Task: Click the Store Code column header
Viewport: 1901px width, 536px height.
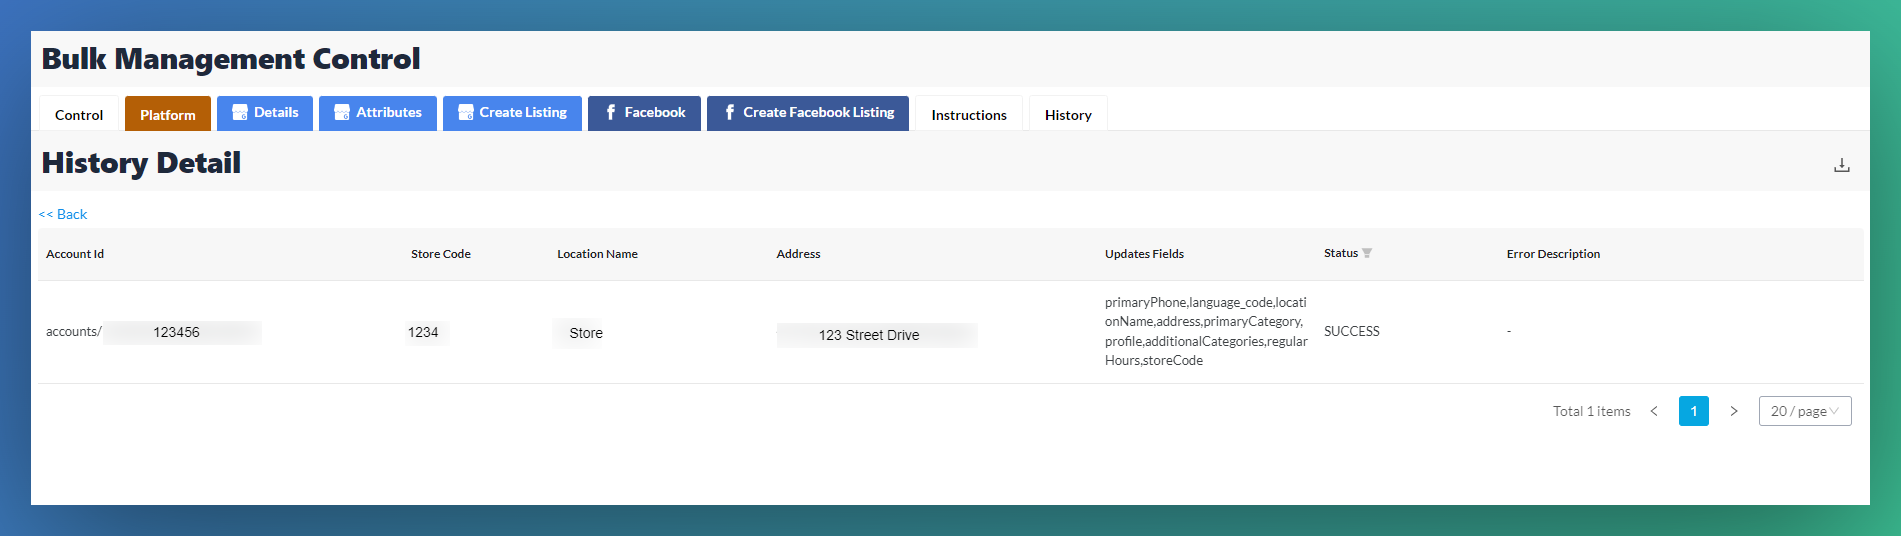Action: 441,254
